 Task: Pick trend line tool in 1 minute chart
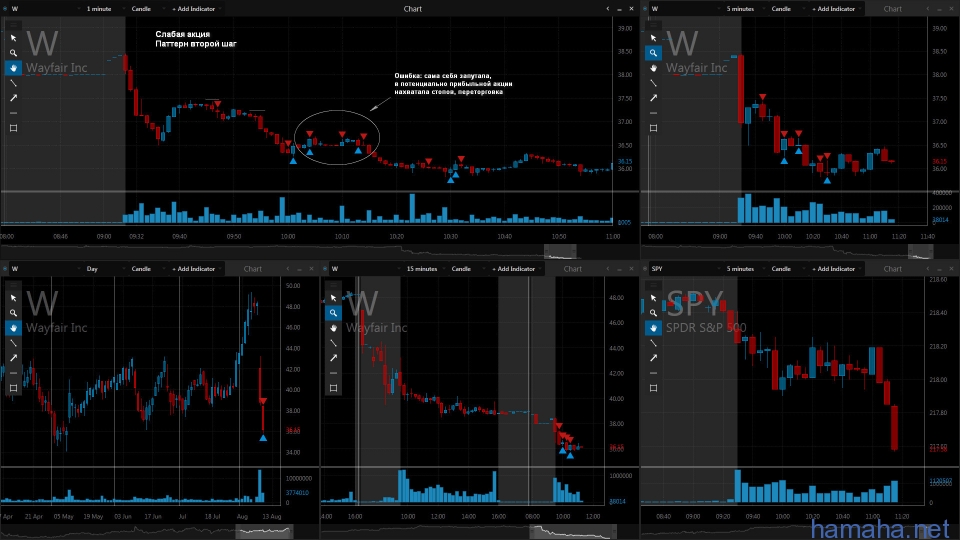click(13, 83)
